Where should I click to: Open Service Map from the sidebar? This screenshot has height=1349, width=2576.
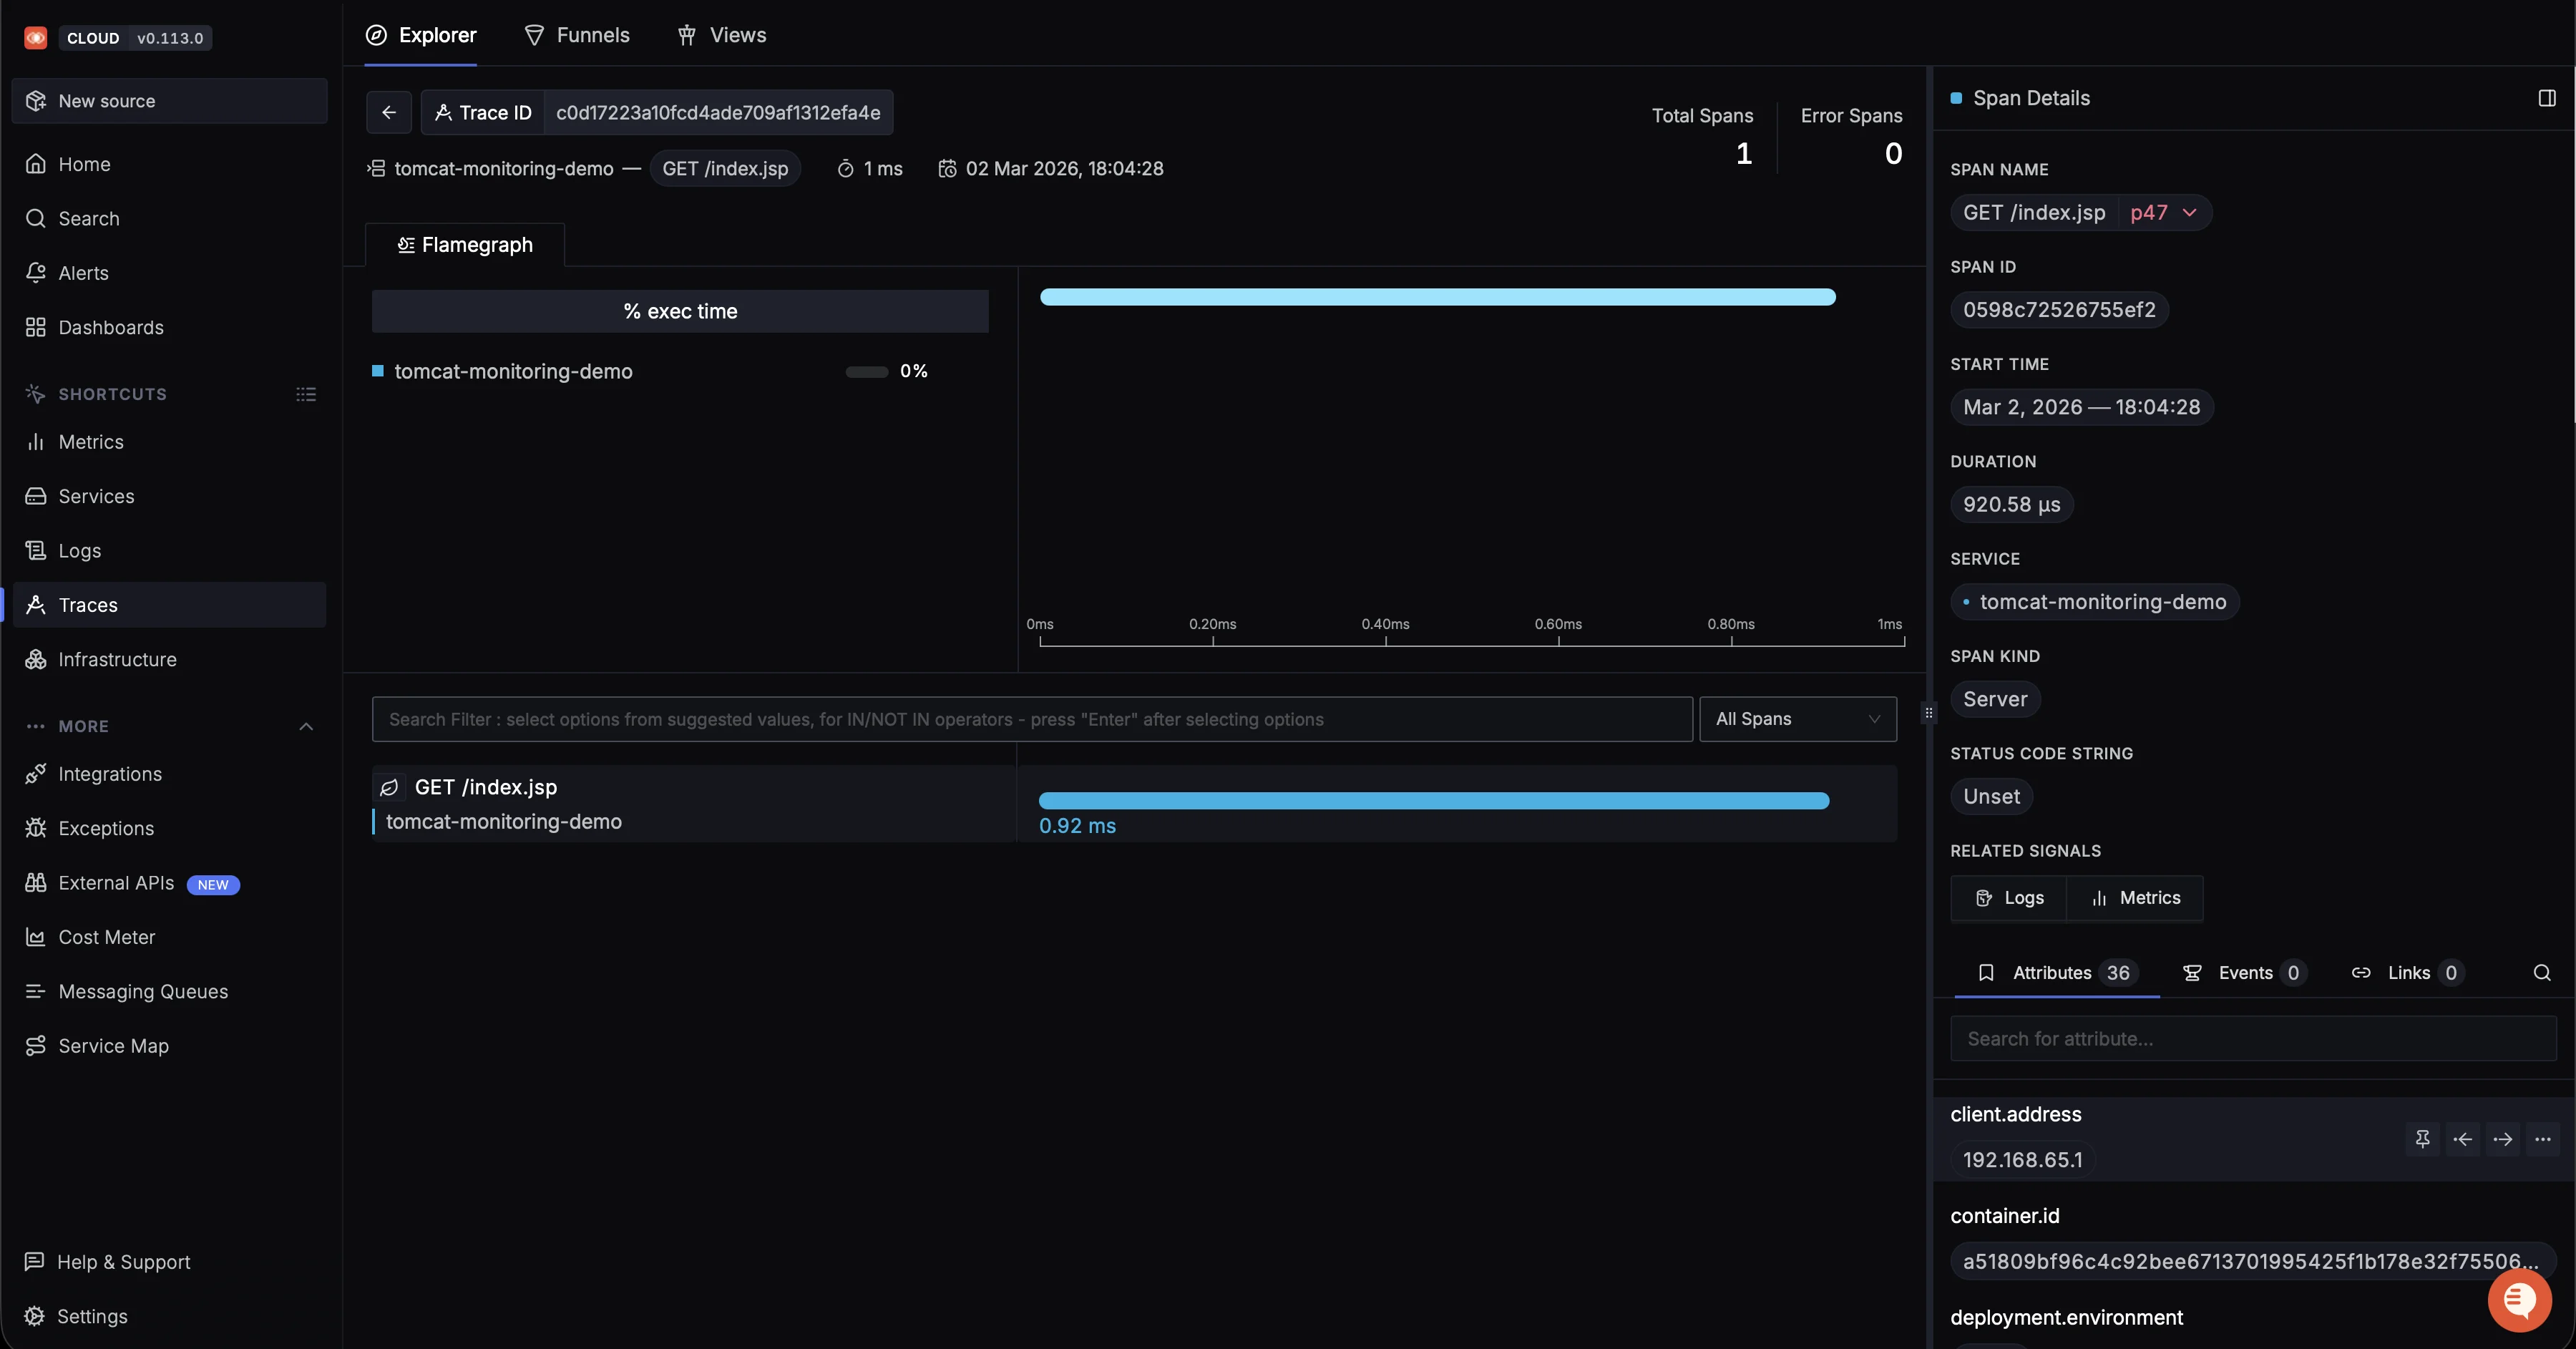[x=113, y=1046]
